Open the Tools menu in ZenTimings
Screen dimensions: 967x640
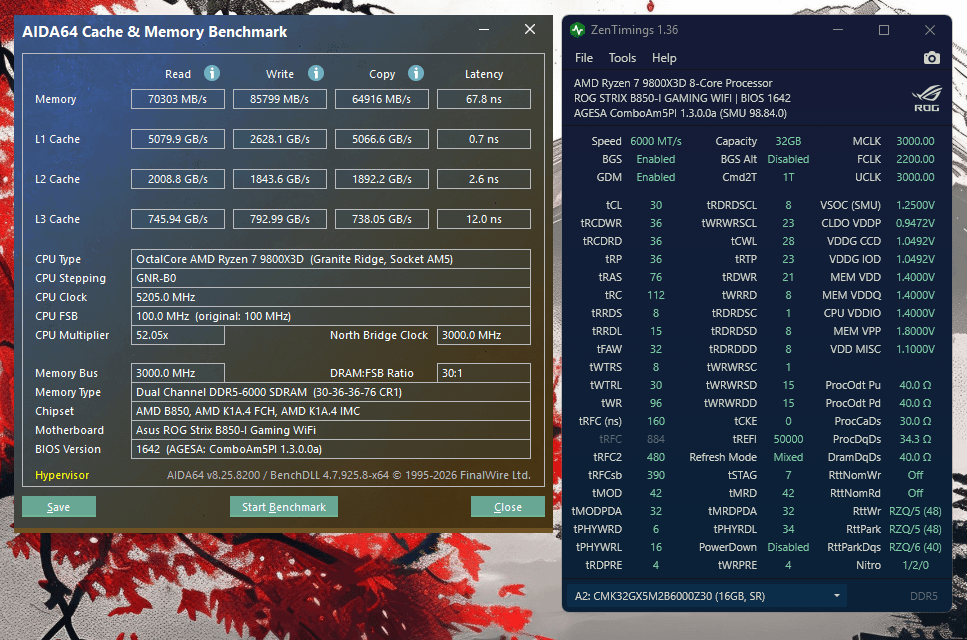pos(622,58)
